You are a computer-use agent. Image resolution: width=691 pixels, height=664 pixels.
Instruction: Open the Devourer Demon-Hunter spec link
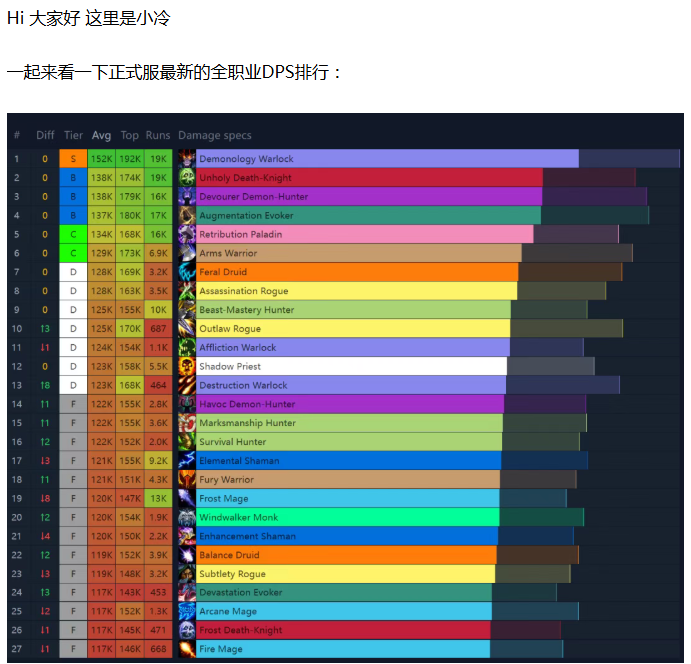(253, 197)
